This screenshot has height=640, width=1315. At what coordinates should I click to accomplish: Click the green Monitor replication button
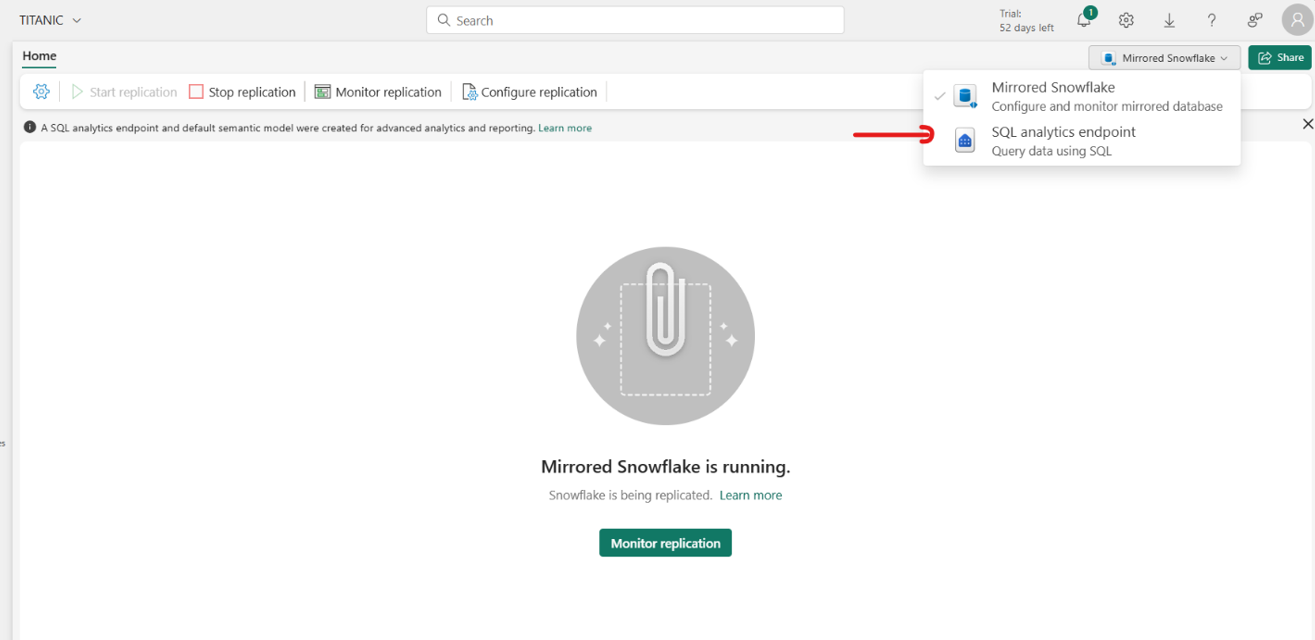pyautogui.click(x=665, y=543)
